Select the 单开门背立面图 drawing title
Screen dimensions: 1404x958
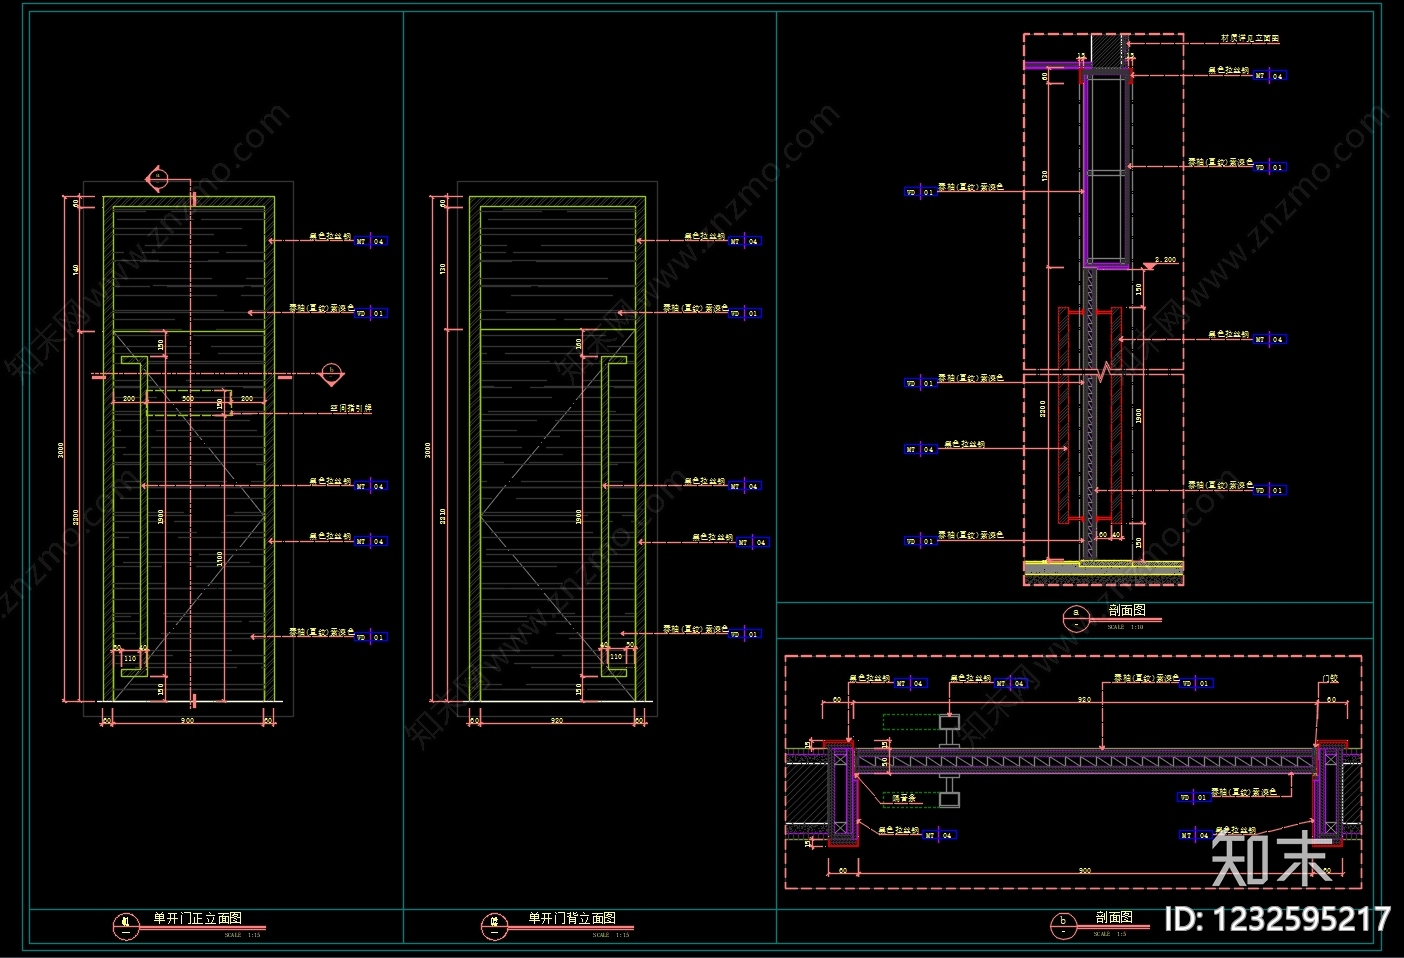pyautogui.click(x=572, y=918)
